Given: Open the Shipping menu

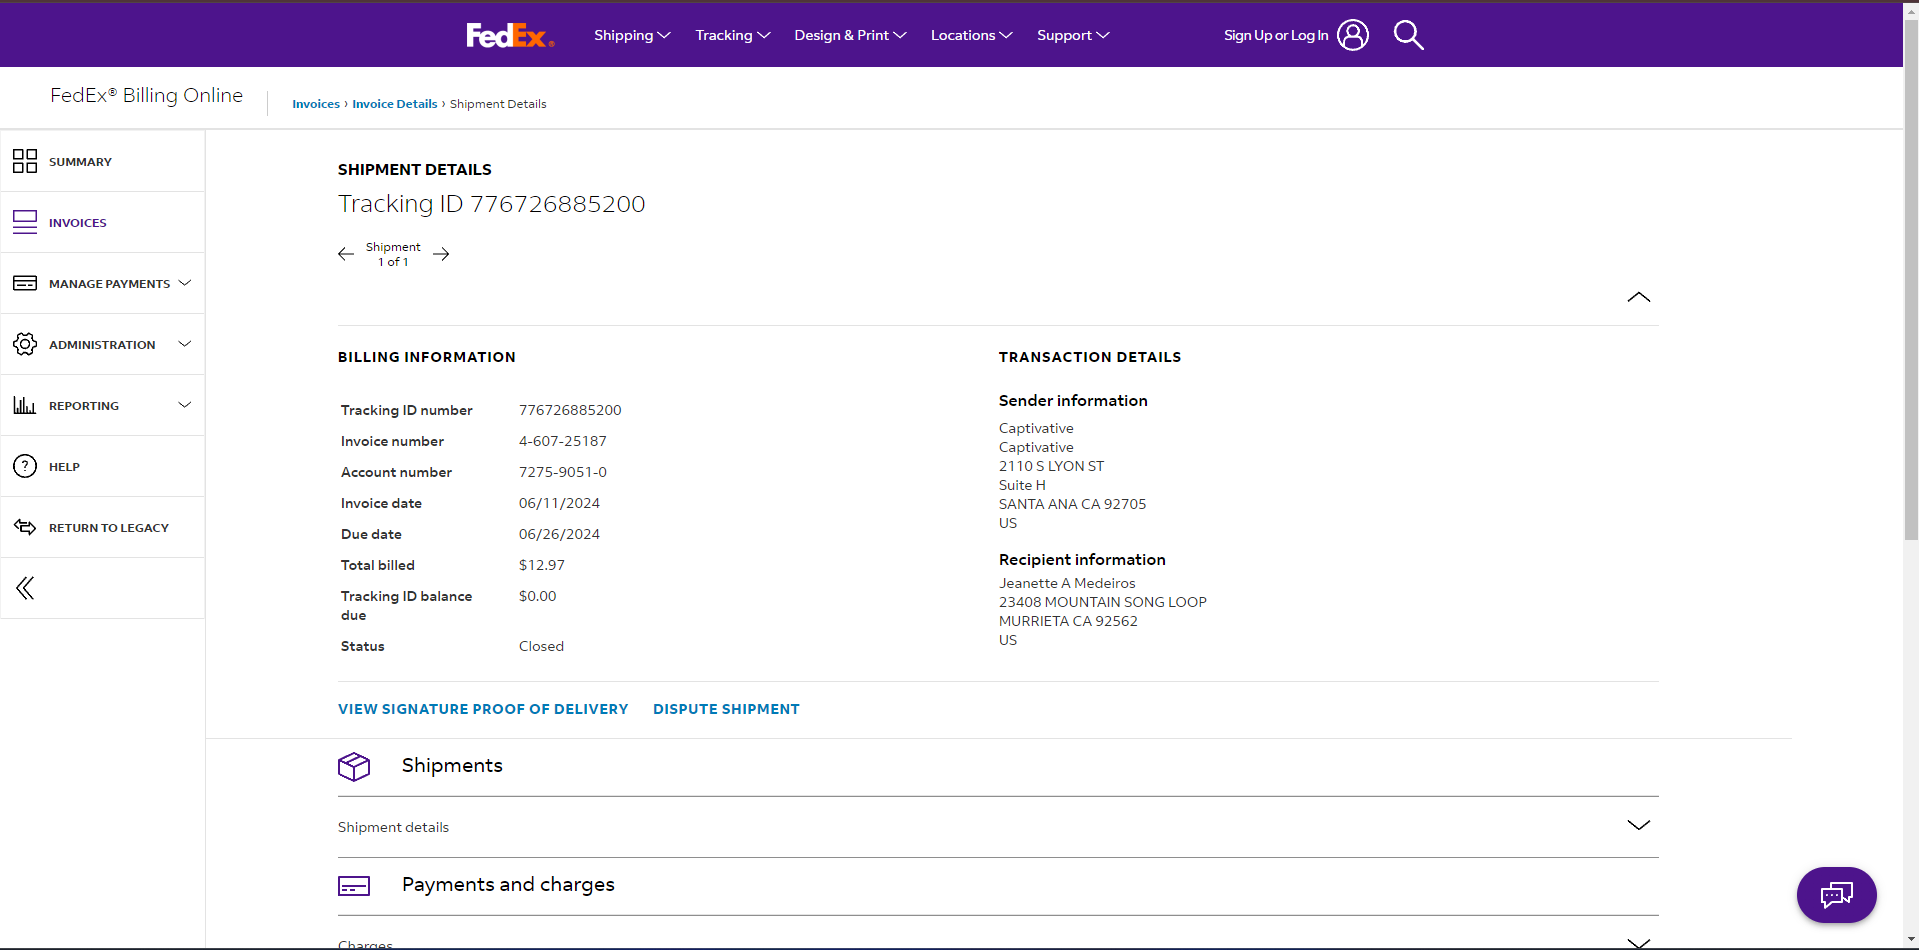Looking at the screenshot, I should 632,35.
